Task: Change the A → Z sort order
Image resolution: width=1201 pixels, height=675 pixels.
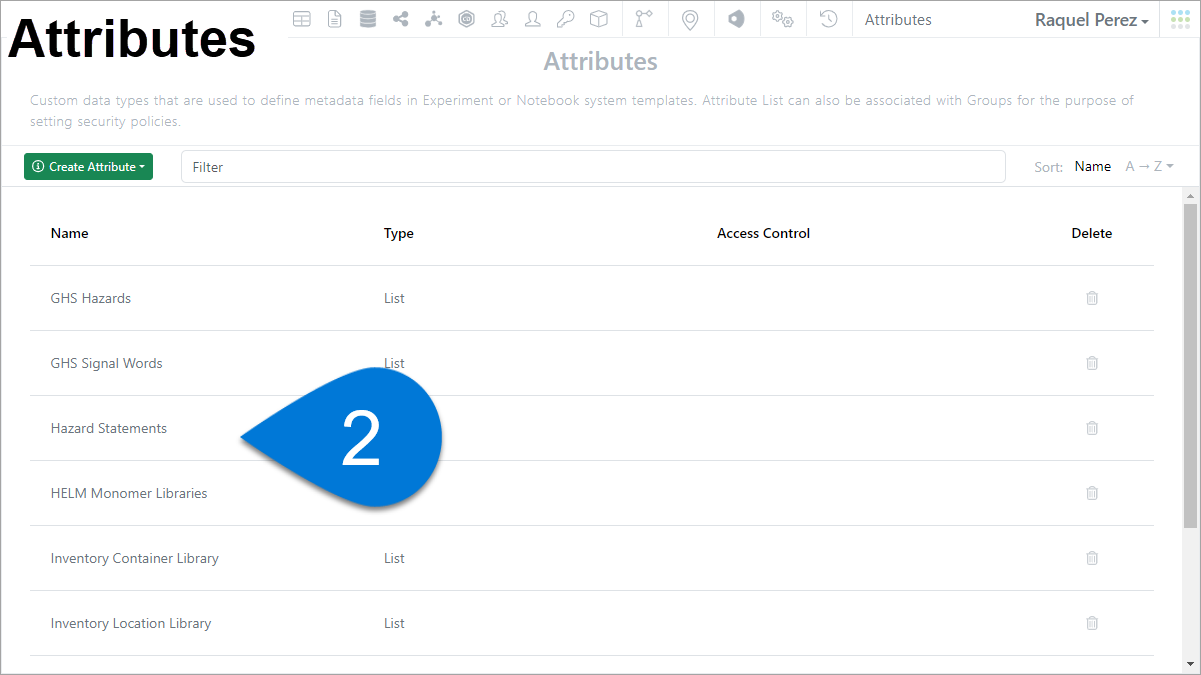Action: click(1149, 167)
